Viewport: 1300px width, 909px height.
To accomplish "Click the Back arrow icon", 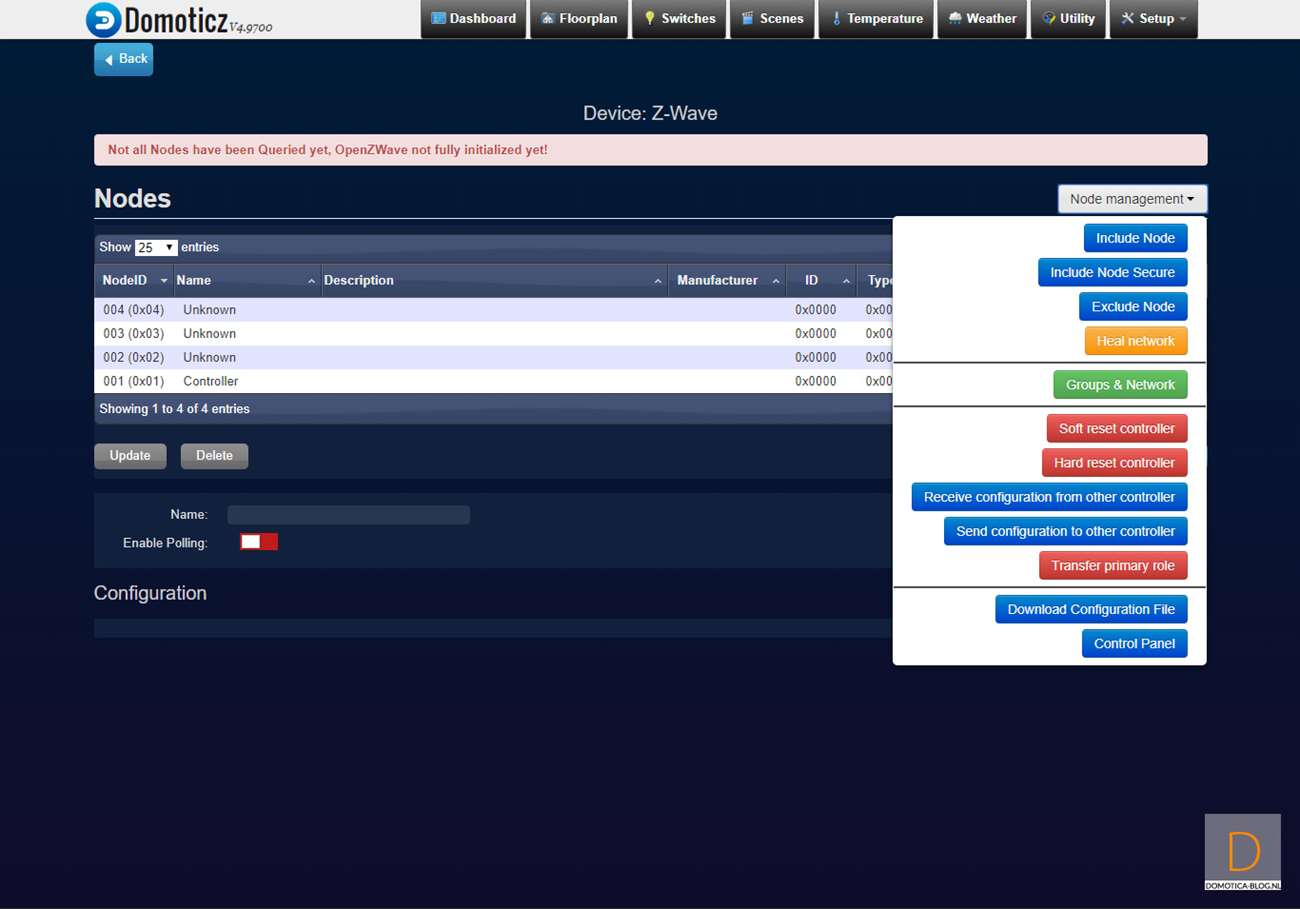I will click(x=108, y=59).
